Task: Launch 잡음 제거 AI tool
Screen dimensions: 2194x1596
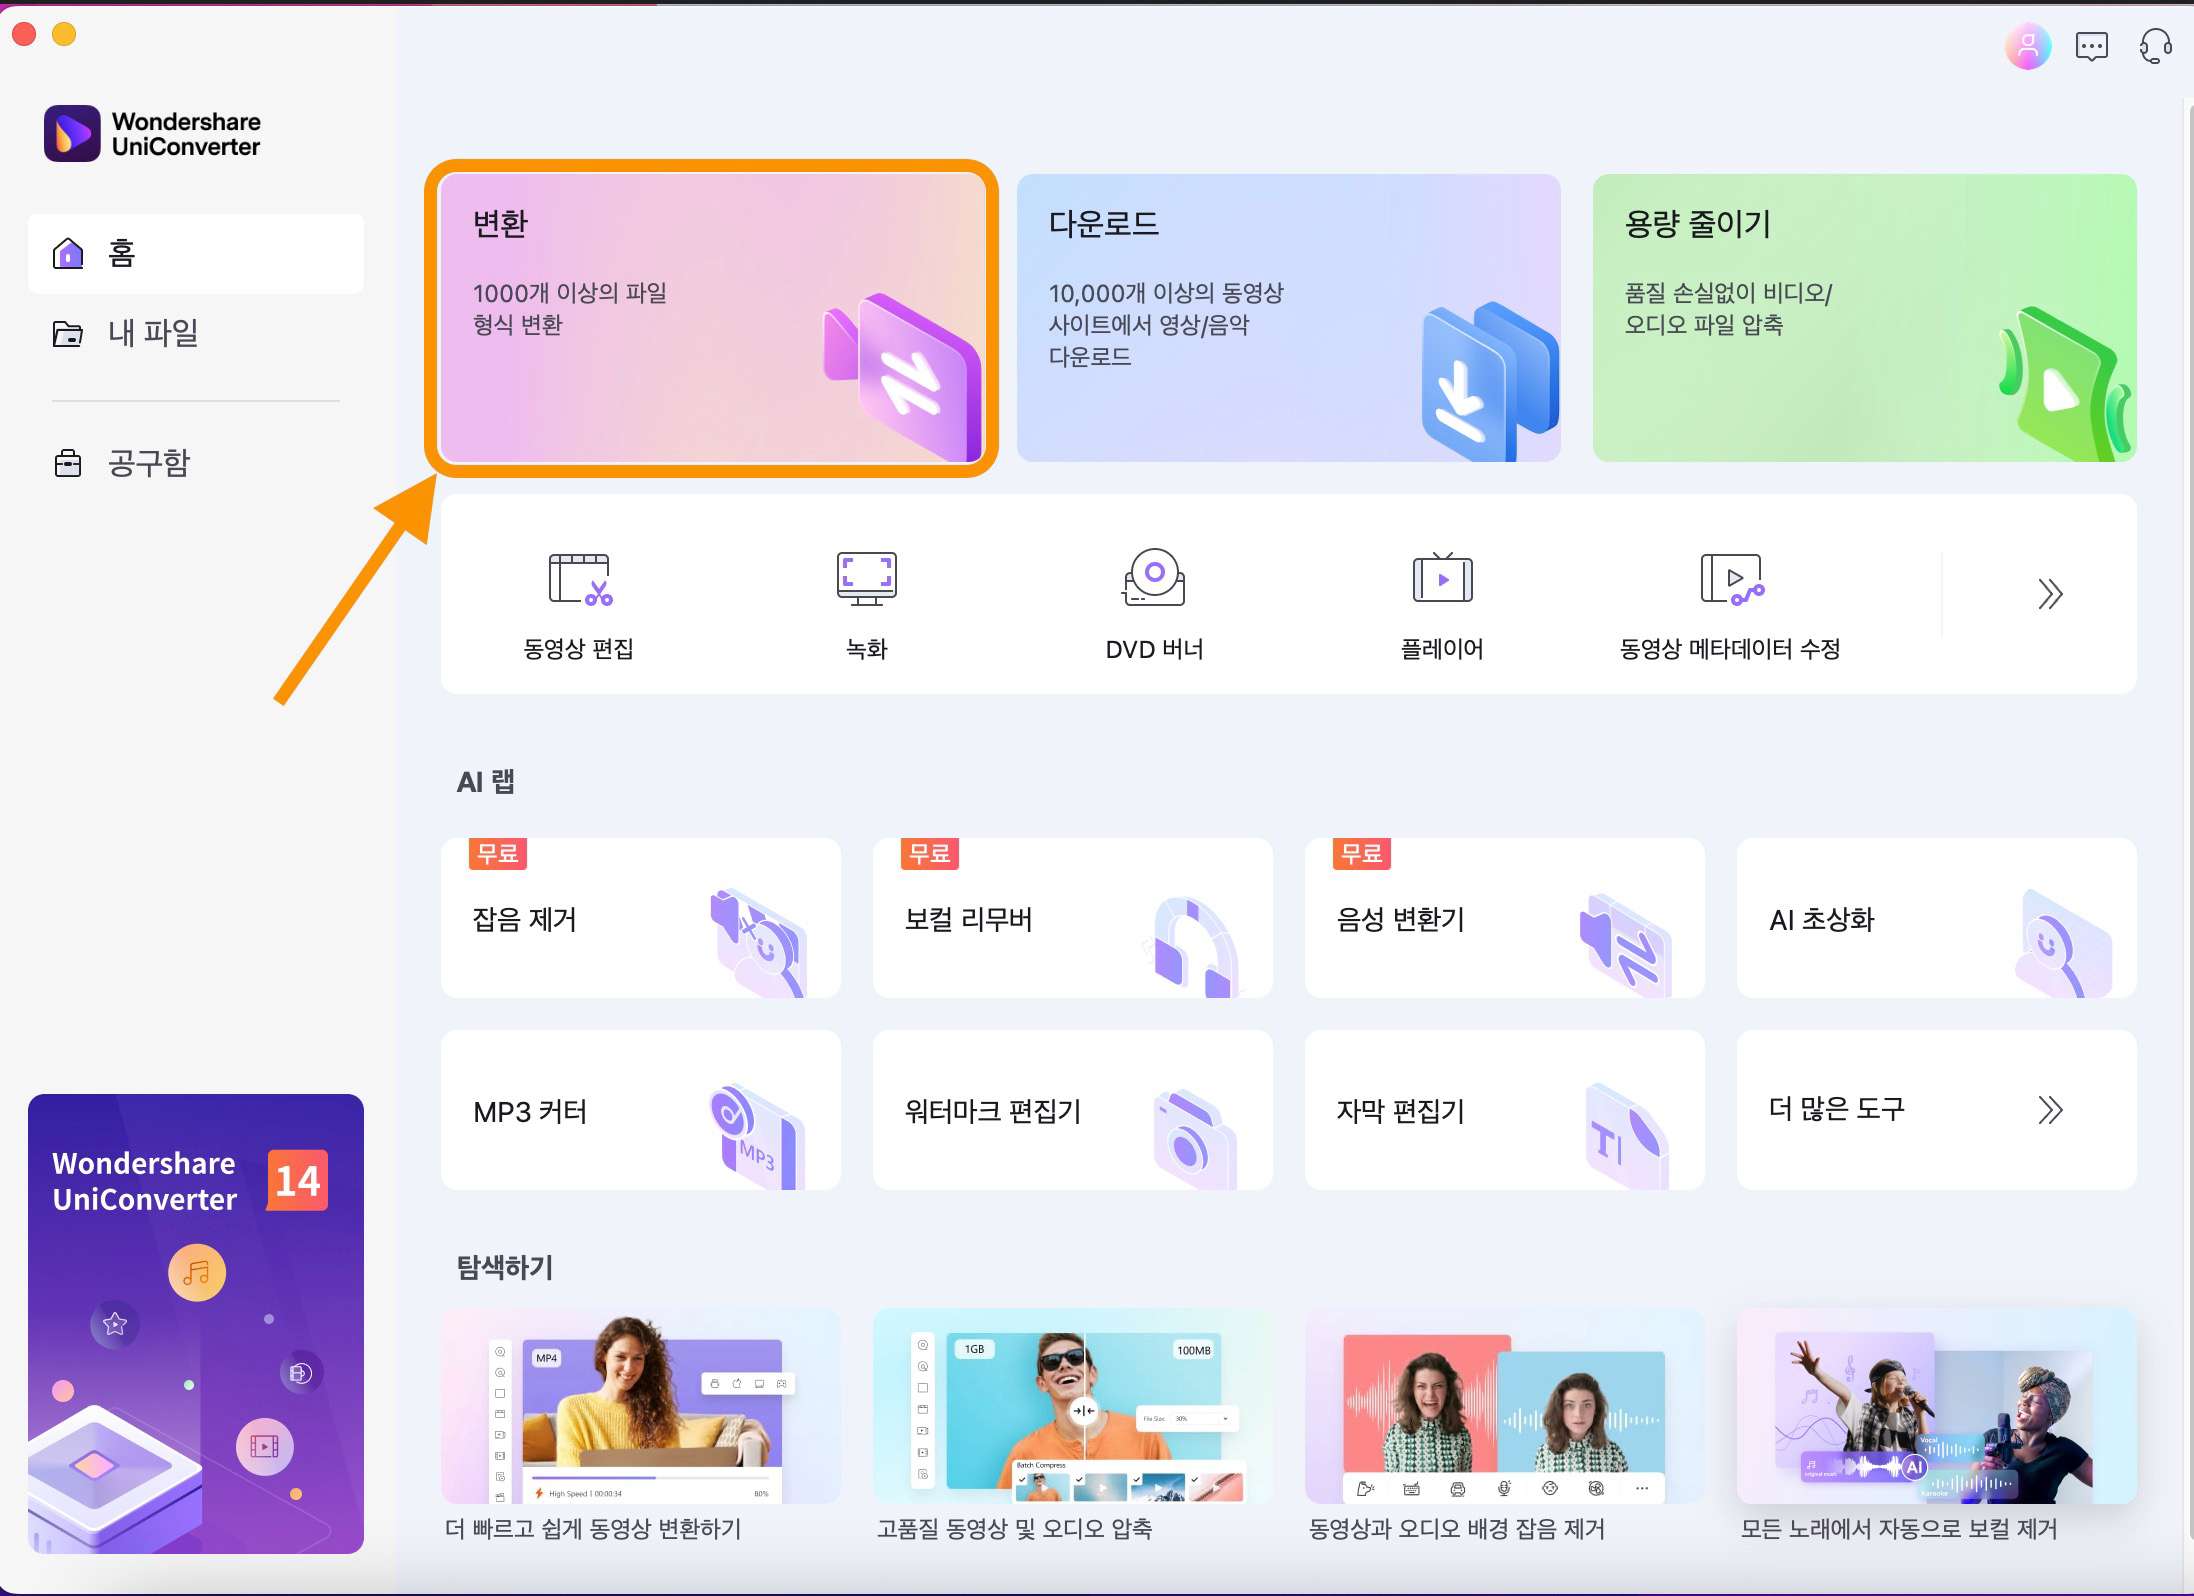Action: [x=640, y=918]
